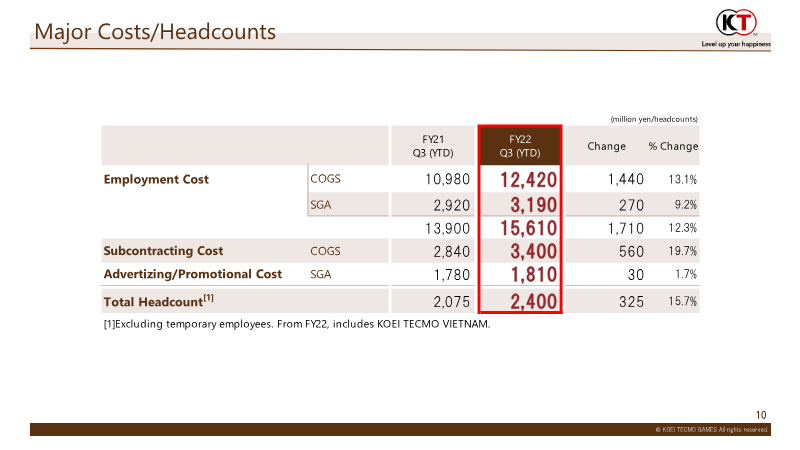Click the Major Costs/Headcounts slide title
Viewport: 800px width, 450px height.
coord(155,32)
